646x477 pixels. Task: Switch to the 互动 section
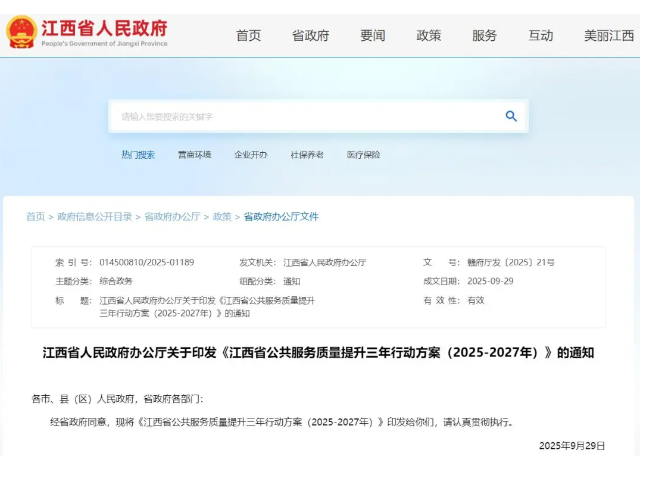pyautogui.click(x=540, y=36)
